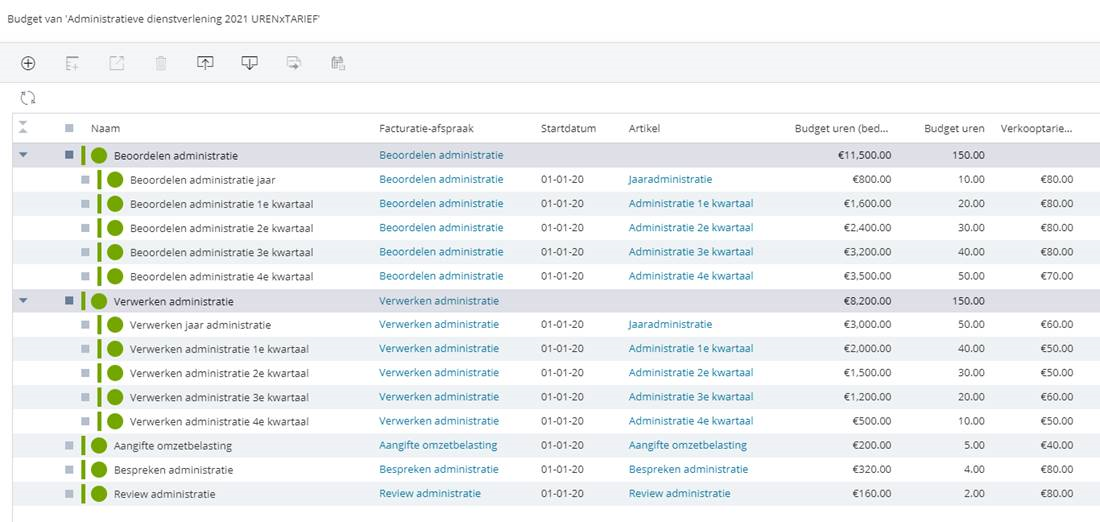Open Bespreken administratie article link
The width and height of the screenshot is (1100, 522).
[x=688, y=469]
